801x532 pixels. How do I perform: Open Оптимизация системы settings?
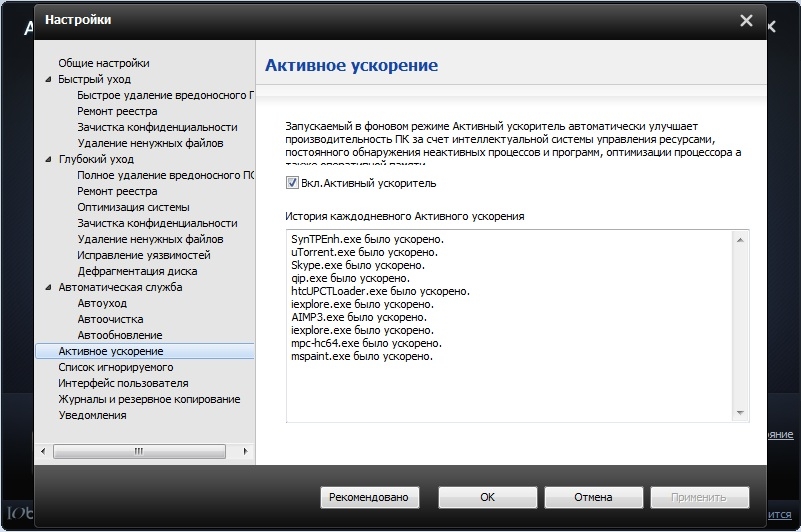pos(132,207)
